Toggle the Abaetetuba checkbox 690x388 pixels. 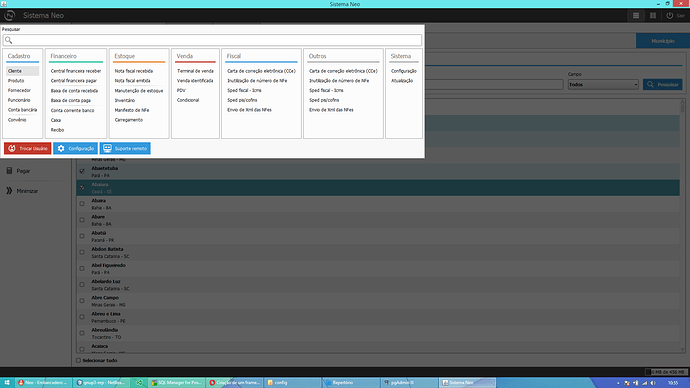[82, 171]
